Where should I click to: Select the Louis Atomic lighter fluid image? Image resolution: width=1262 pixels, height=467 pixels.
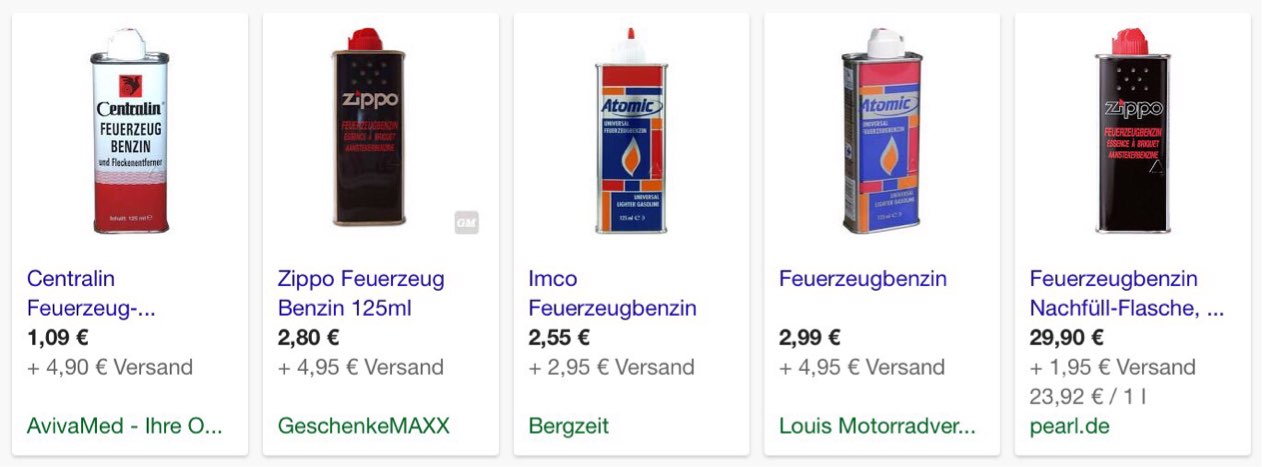(881, 133)
